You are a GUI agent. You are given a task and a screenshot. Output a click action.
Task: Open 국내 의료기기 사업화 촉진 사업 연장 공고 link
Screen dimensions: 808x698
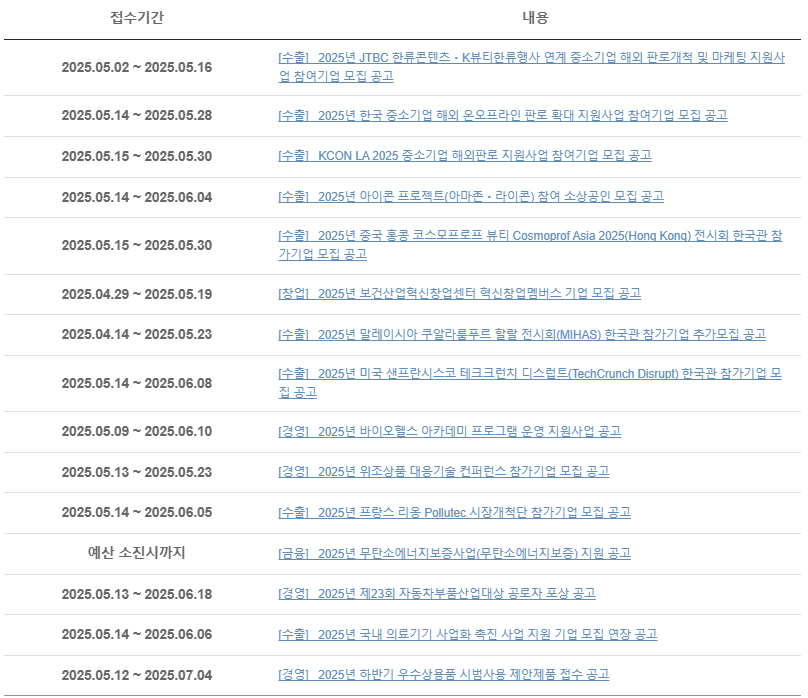tap(468, 634)
